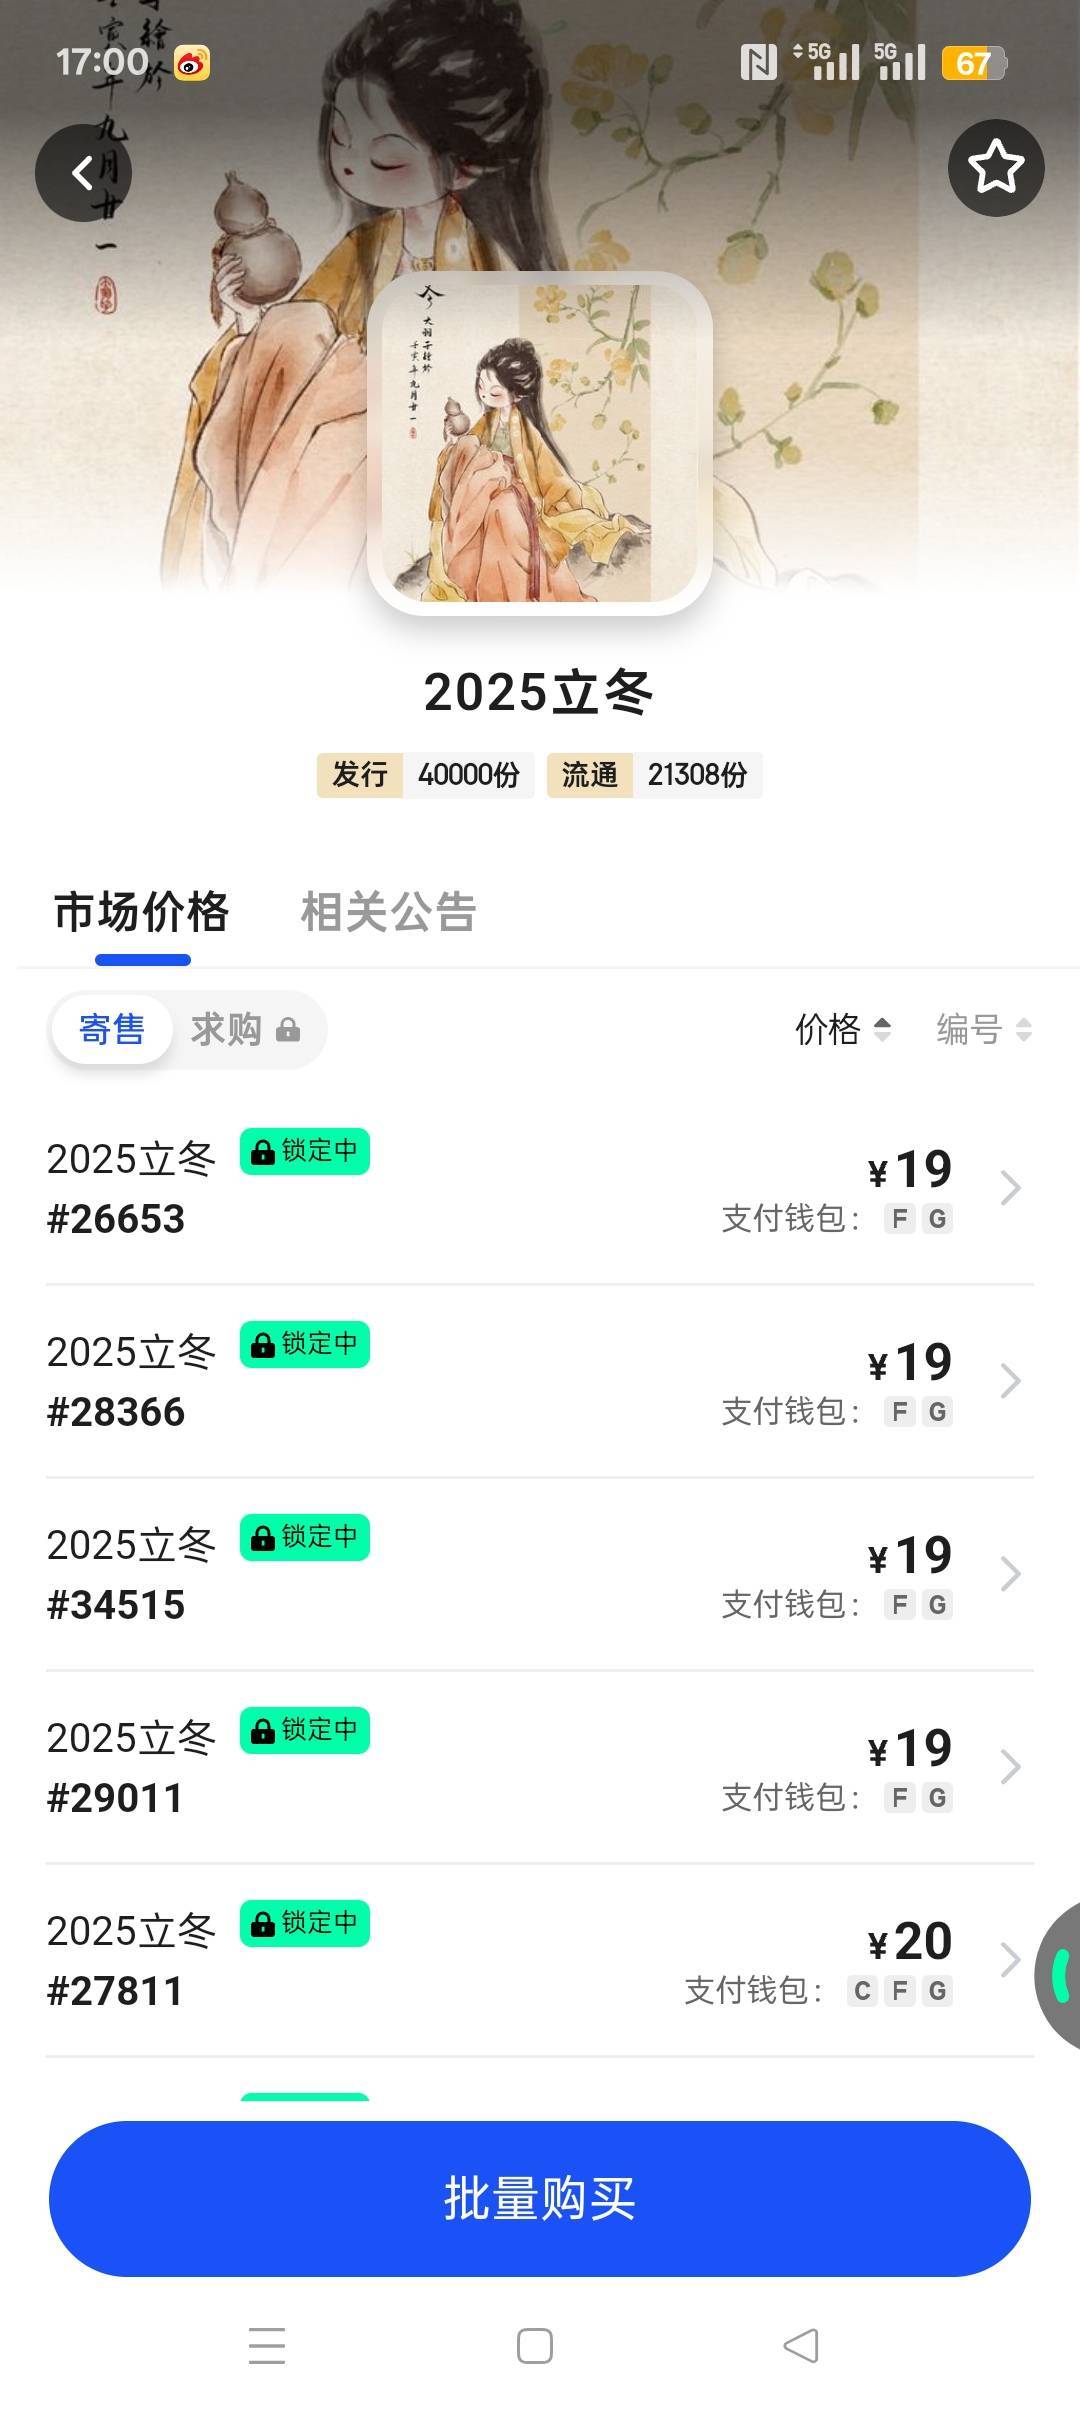Image resolution: width=1080 pixels, height=2412 pixels.
Task: Open listing #34515 priced ¥19
Action: click(x=540, y=1574)
